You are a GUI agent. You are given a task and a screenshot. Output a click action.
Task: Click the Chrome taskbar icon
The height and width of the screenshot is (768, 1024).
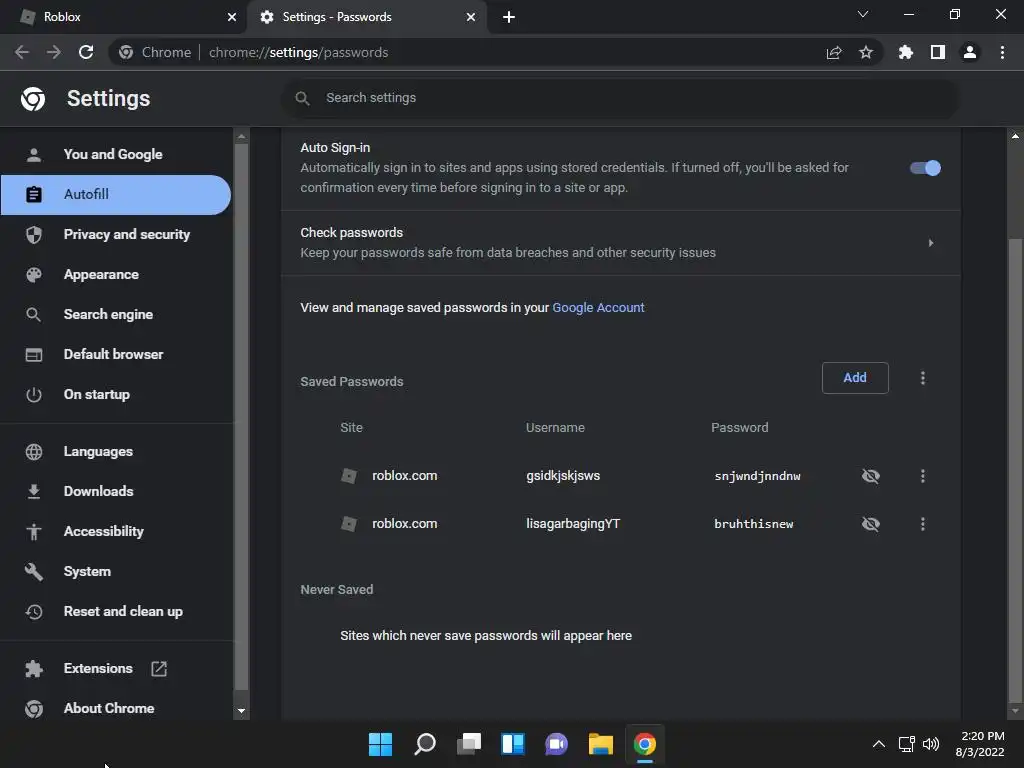[x=645, y=744]
